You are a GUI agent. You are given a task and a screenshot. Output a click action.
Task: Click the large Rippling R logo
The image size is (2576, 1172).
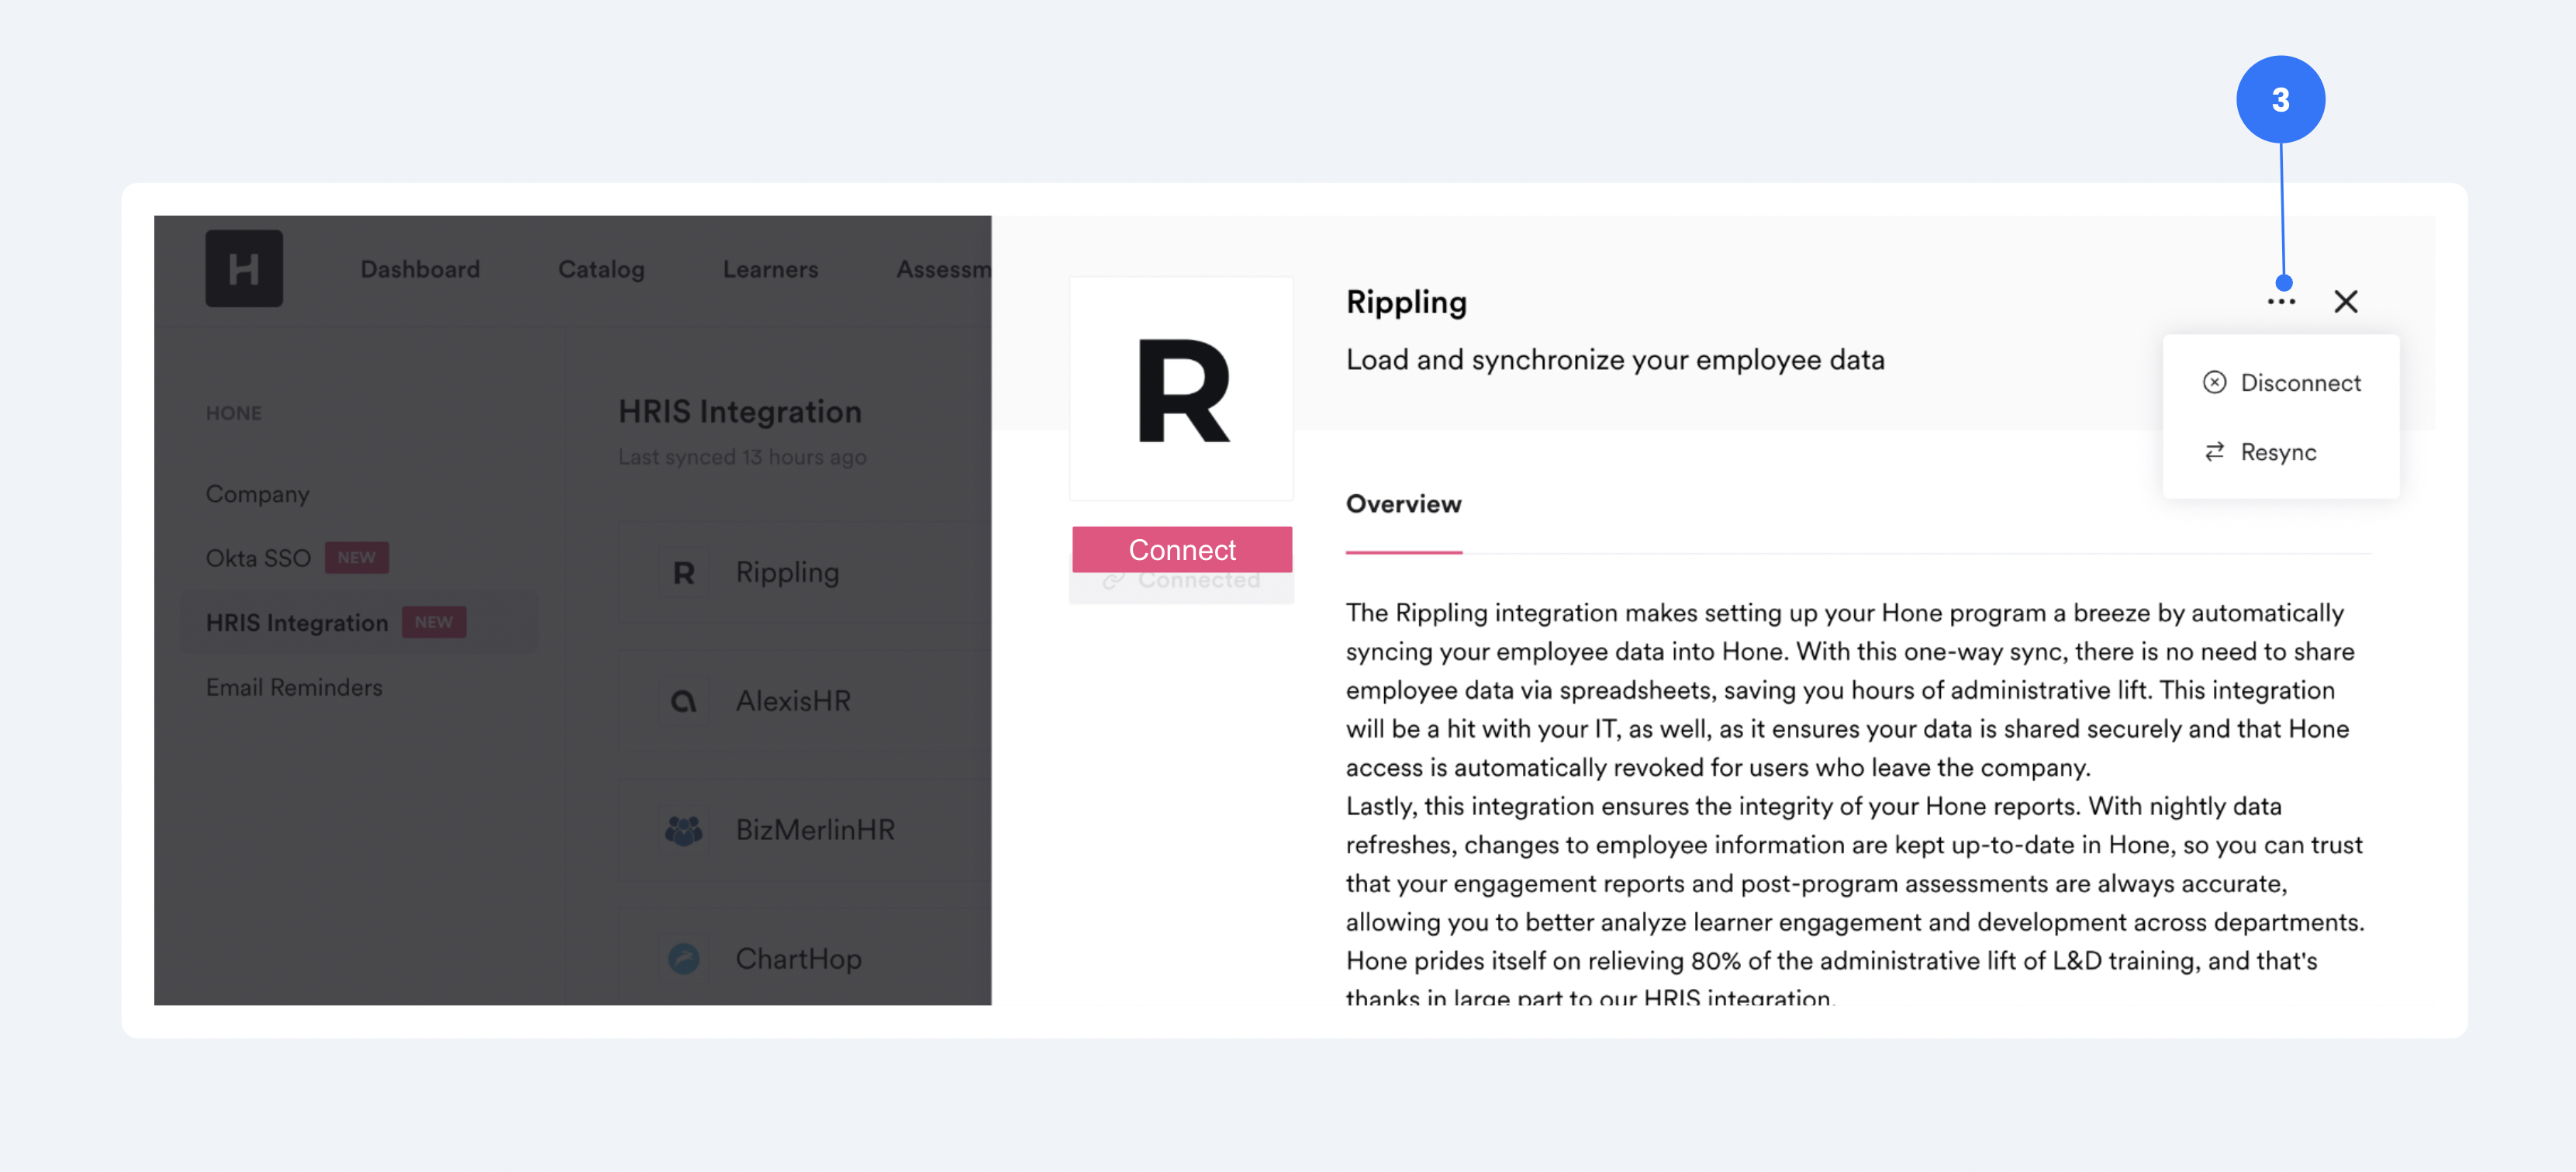1182,389
